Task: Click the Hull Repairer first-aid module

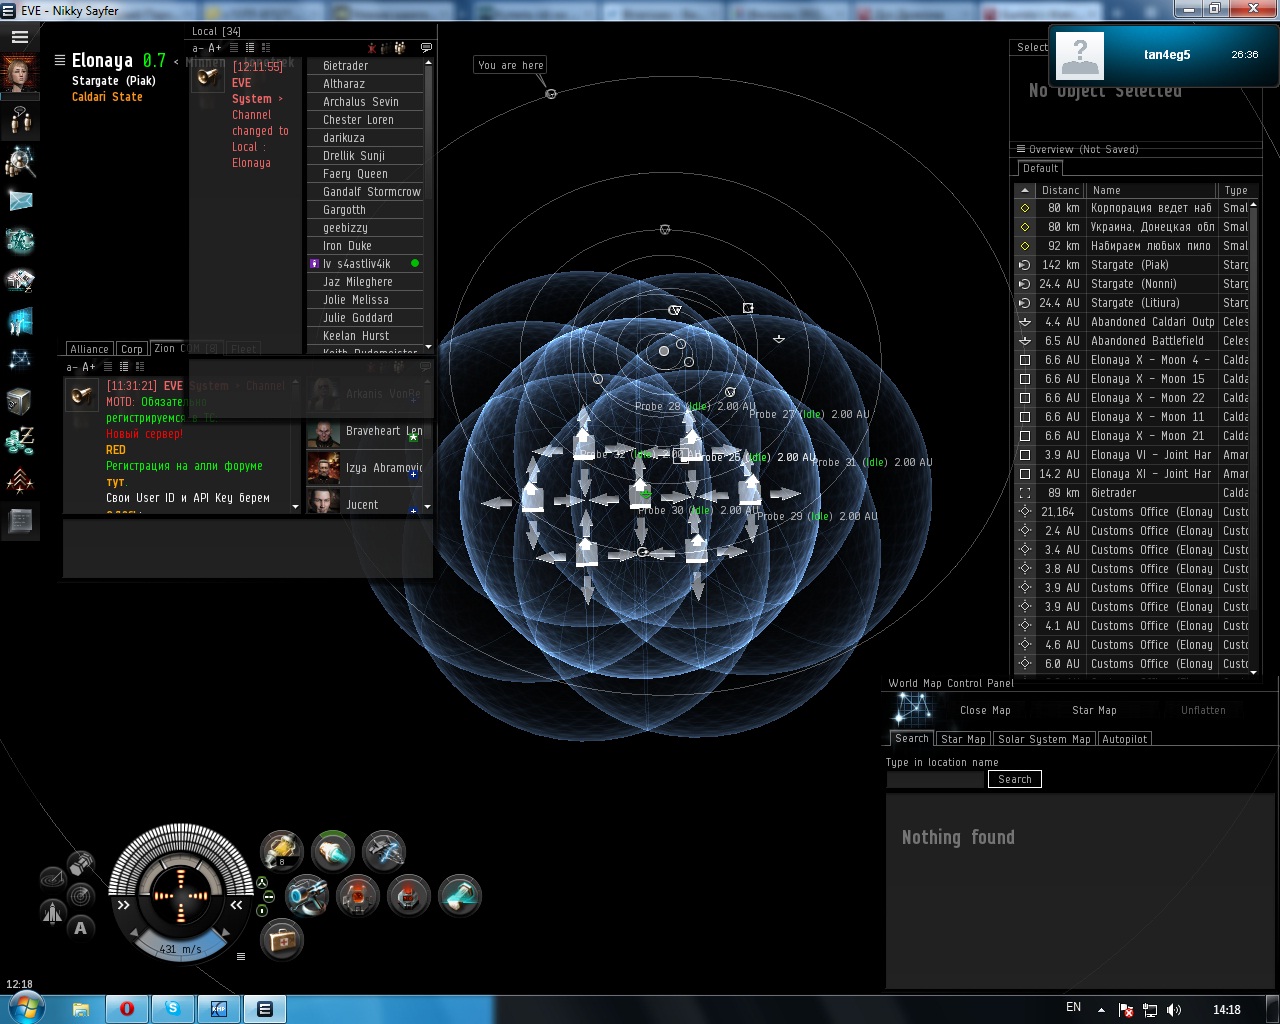Action: click(282, 940)
